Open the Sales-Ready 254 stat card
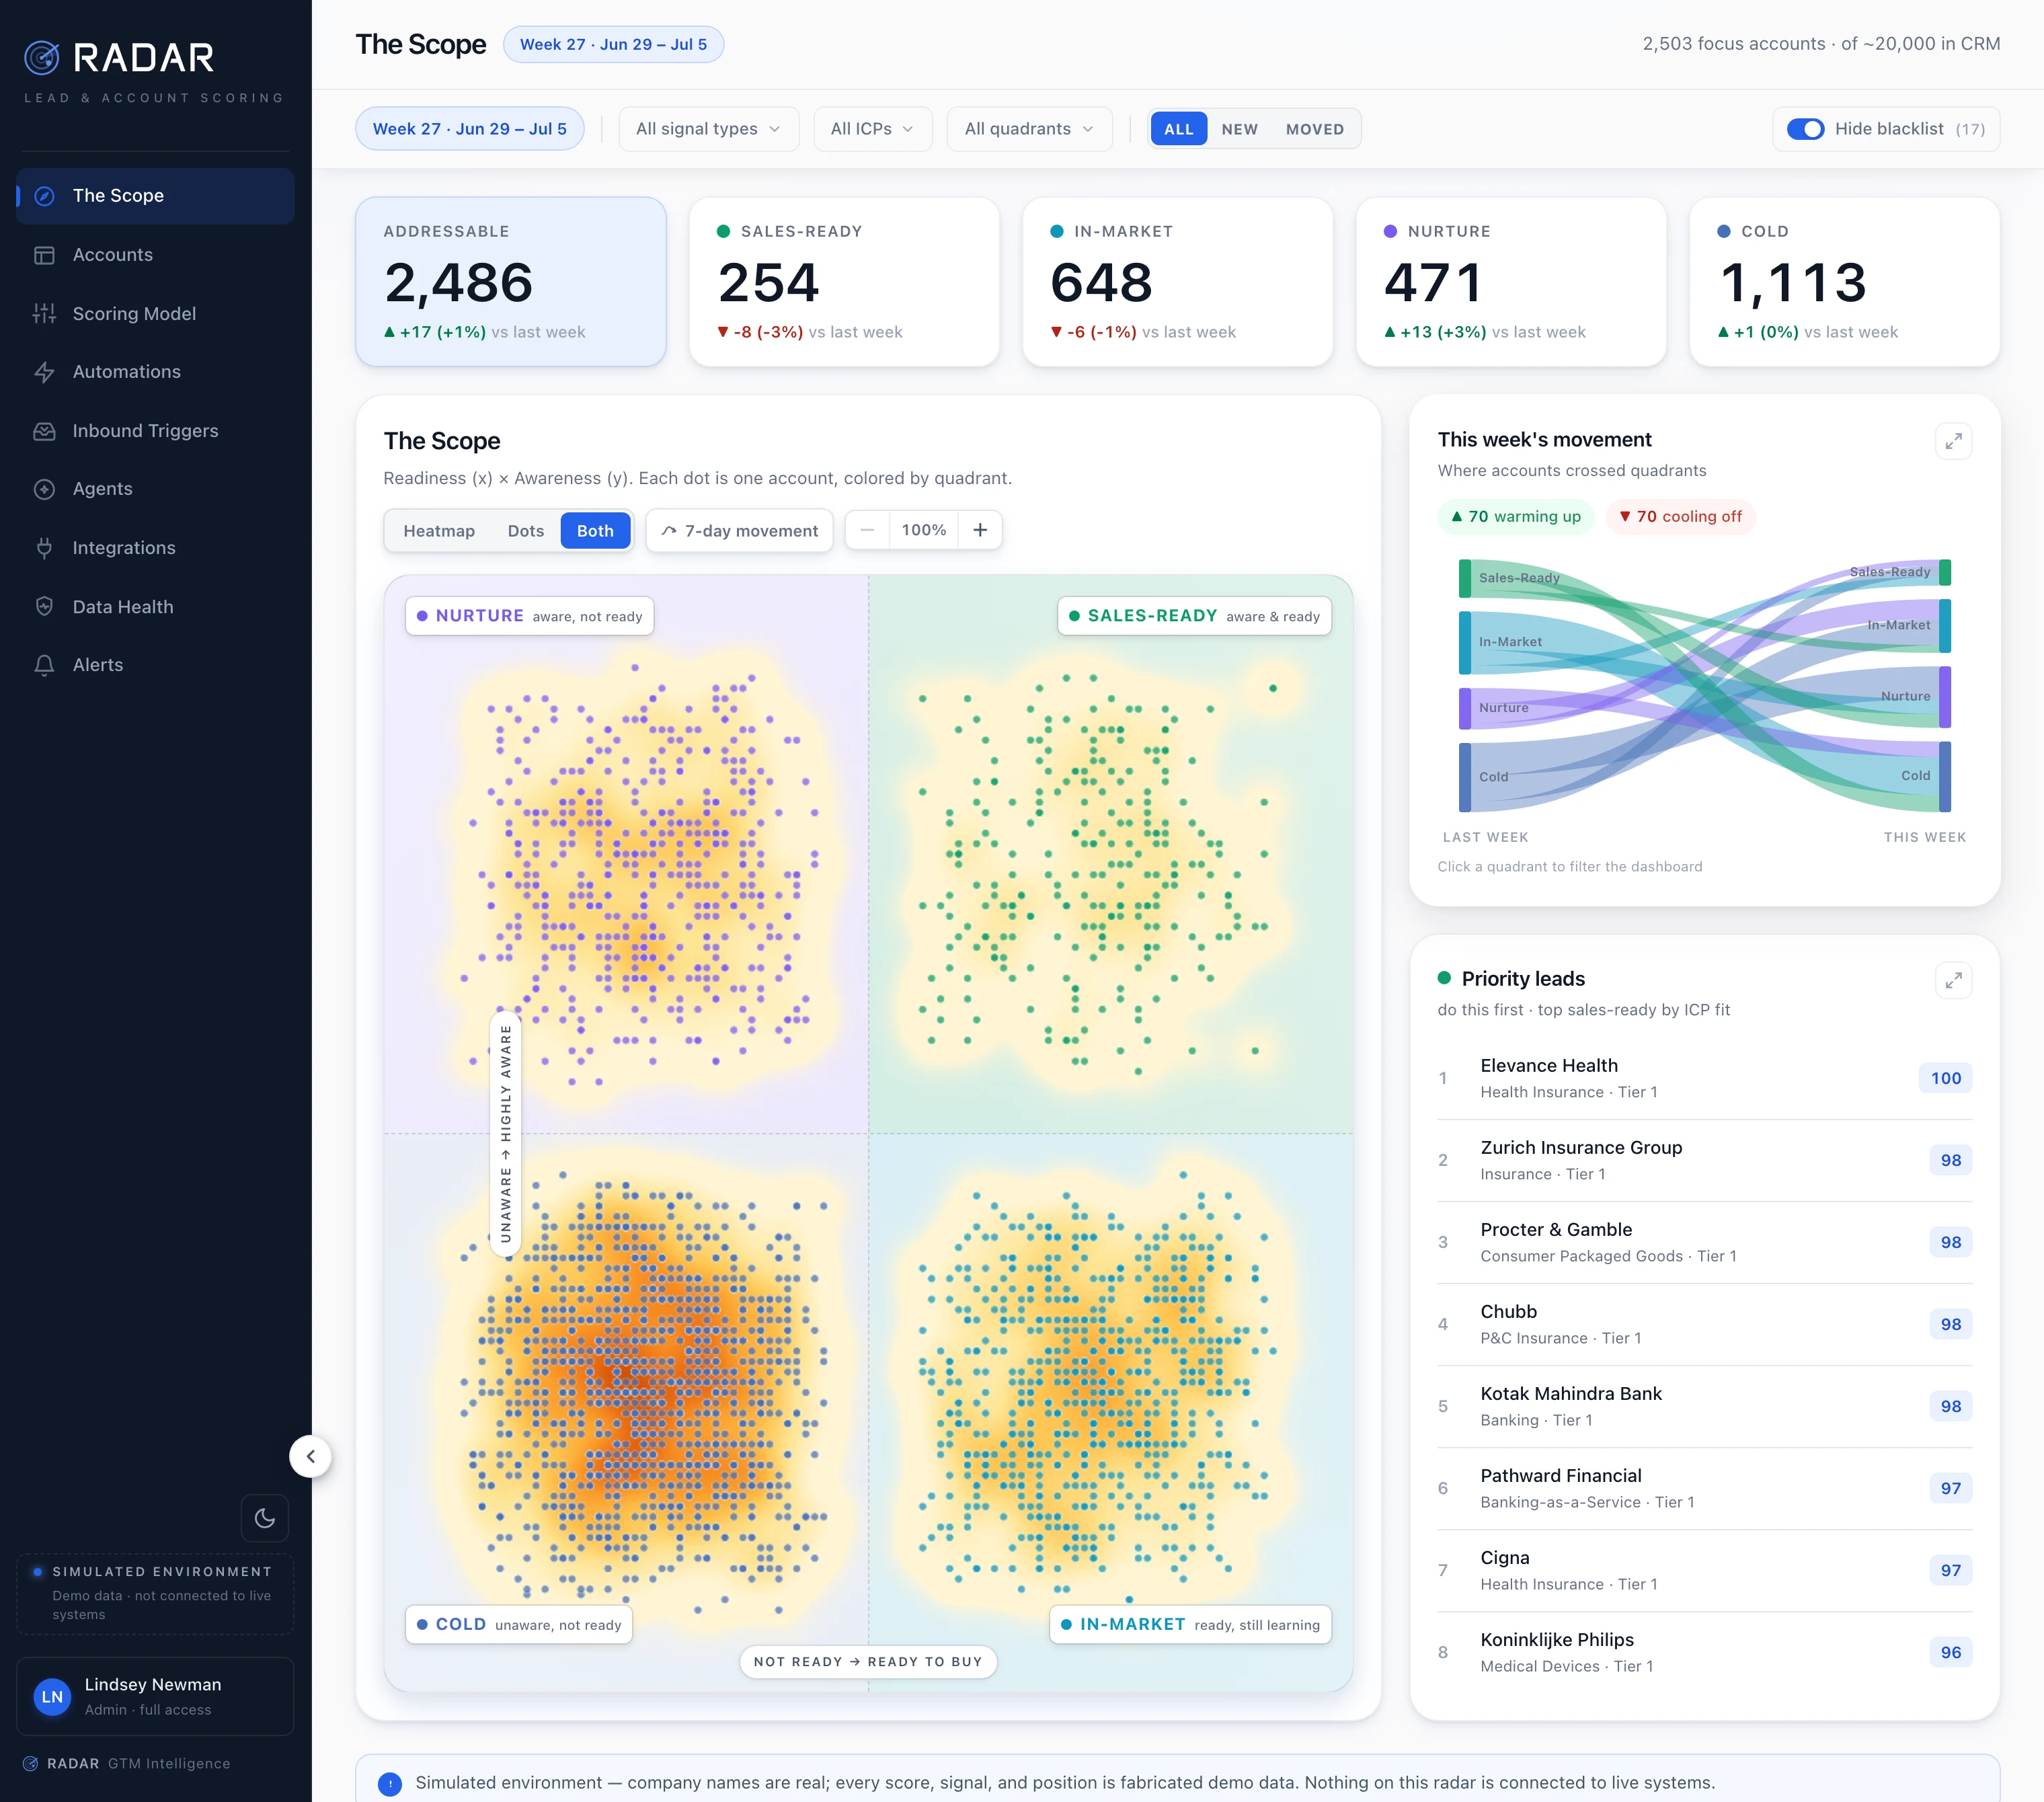2044x1802 pixels. click(844, 282)
